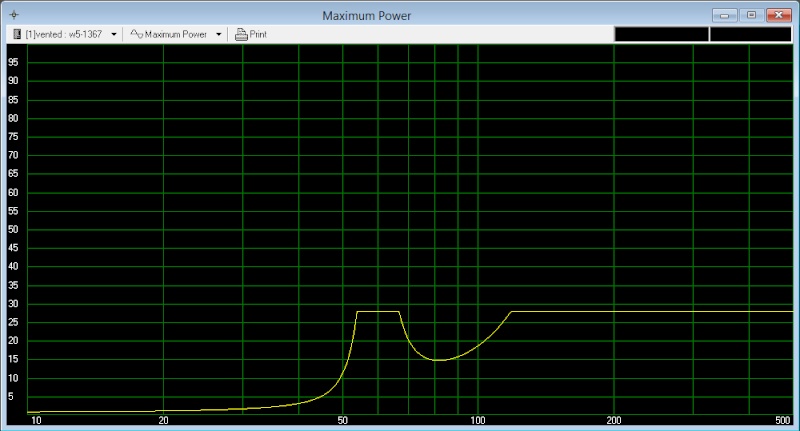
Task: Close the Maximum Power window
Action: point(779,15)
